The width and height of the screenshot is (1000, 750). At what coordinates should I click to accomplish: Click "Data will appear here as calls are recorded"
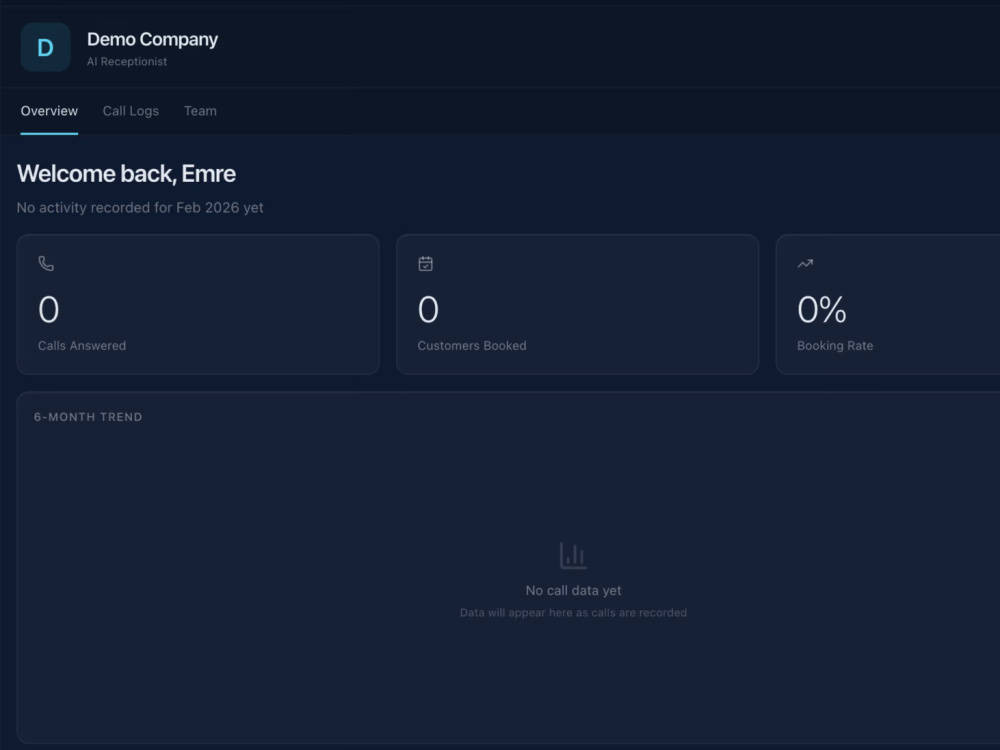pos(573,613)
